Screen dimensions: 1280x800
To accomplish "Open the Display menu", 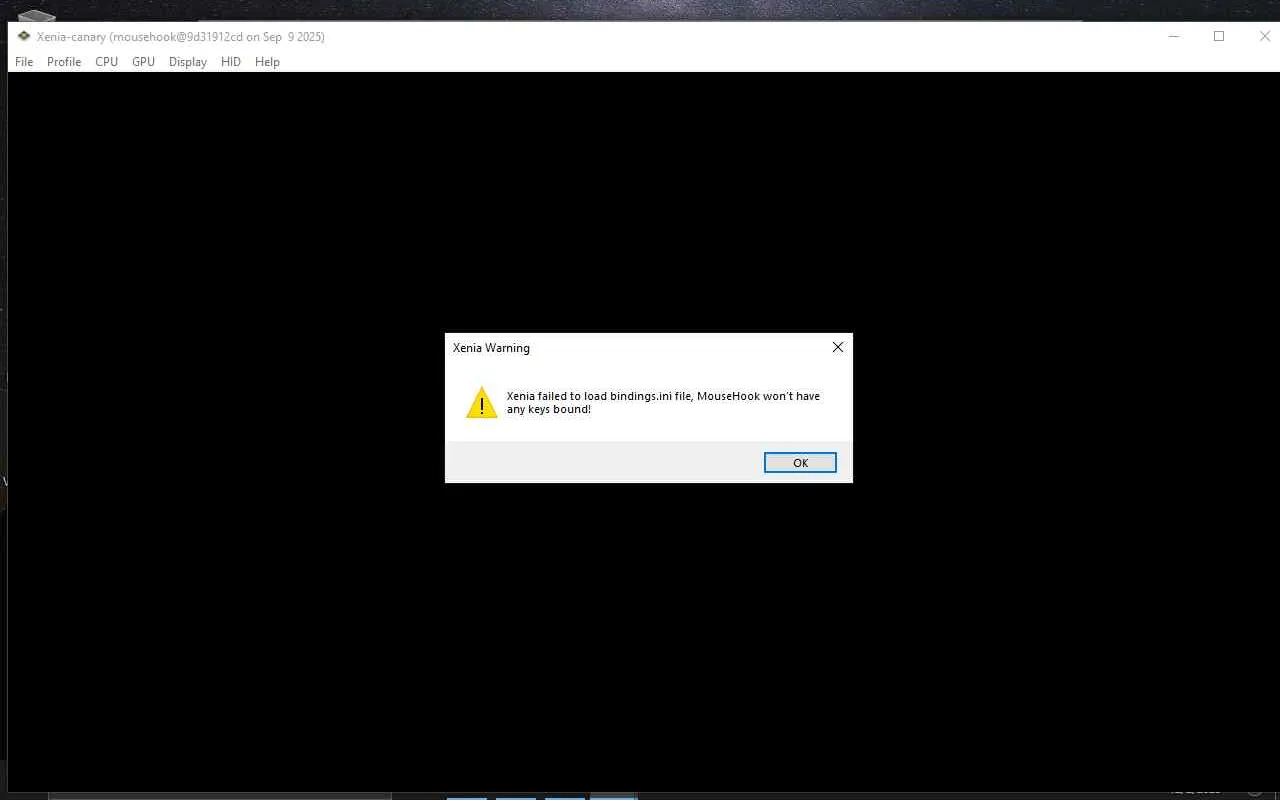I will coord(188,62).
